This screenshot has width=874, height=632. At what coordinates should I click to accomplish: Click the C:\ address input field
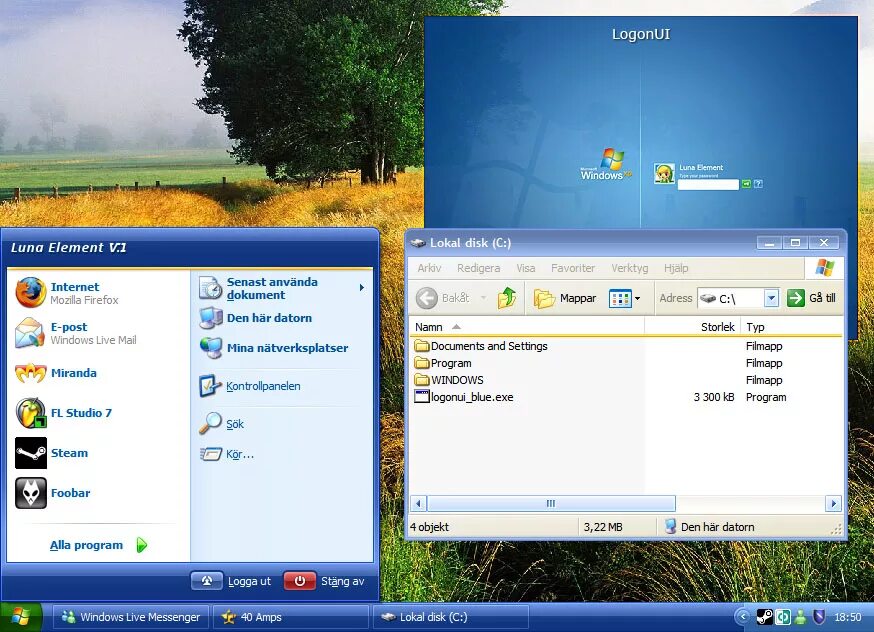coord(732,298)
